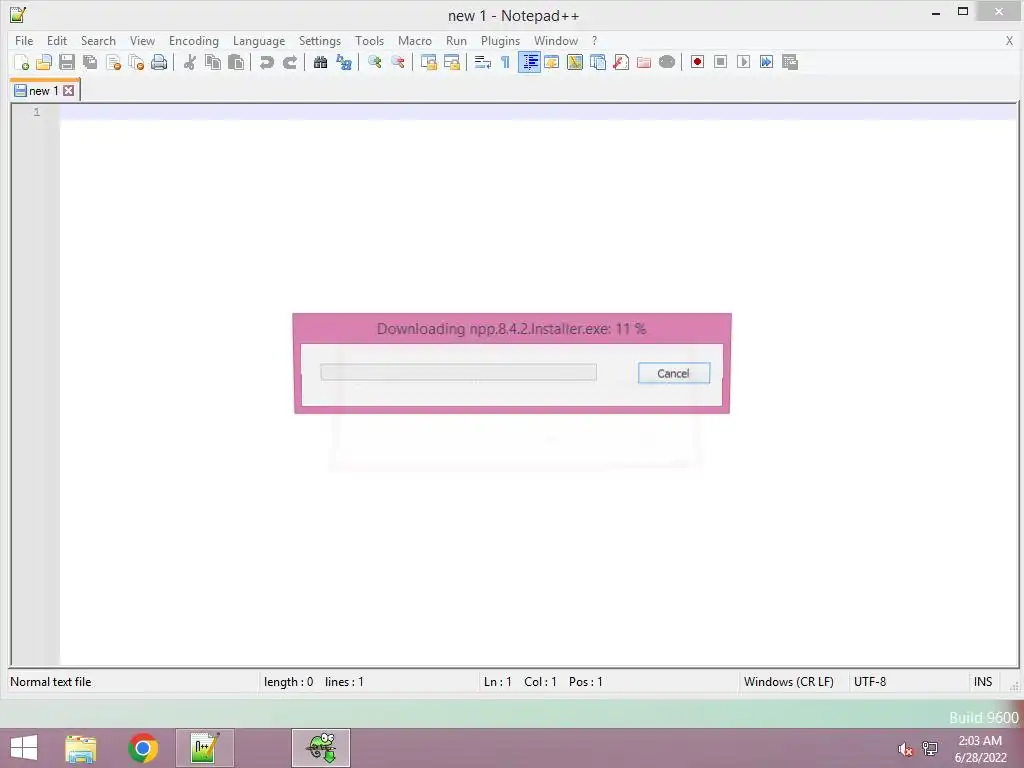Image resolution: width=1024 pixels, height=768 pixels.
Task: Open the Windows Start button
Action: click(x=24, y=748)
